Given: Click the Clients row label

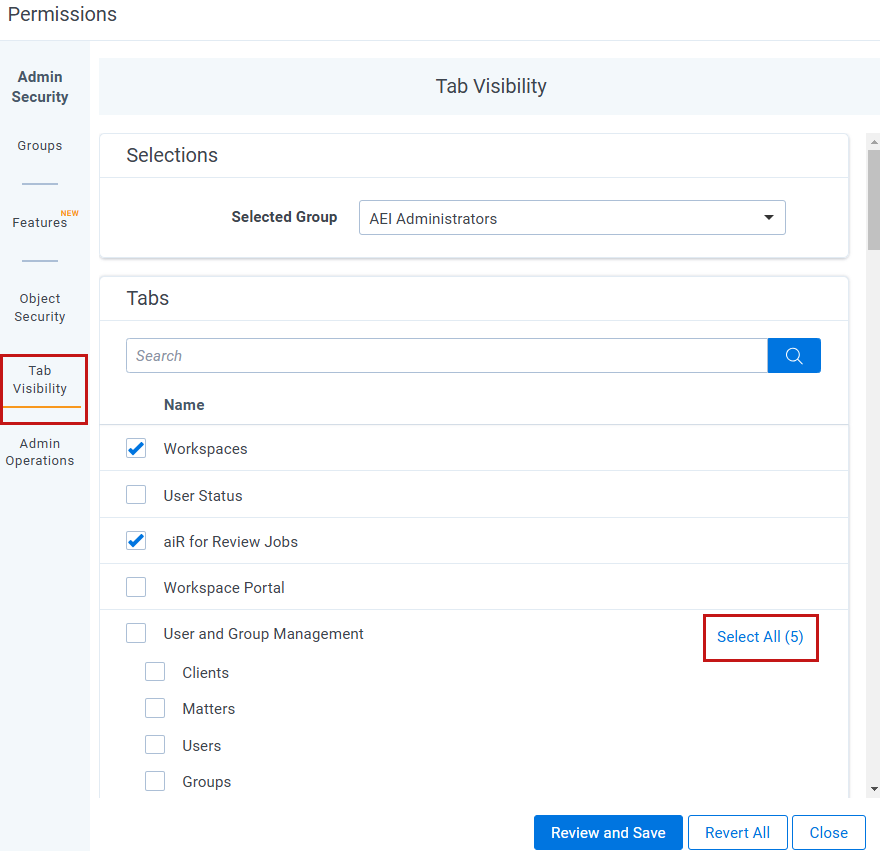Looking at the screenshot, I should click(x=205, y=672).
